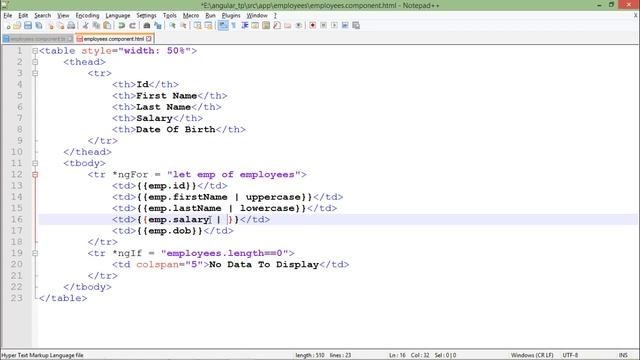The width and height of the screenshot is (640, 360).
Task: Create a new file with the New toolbar icon
Action: (7, 26)
